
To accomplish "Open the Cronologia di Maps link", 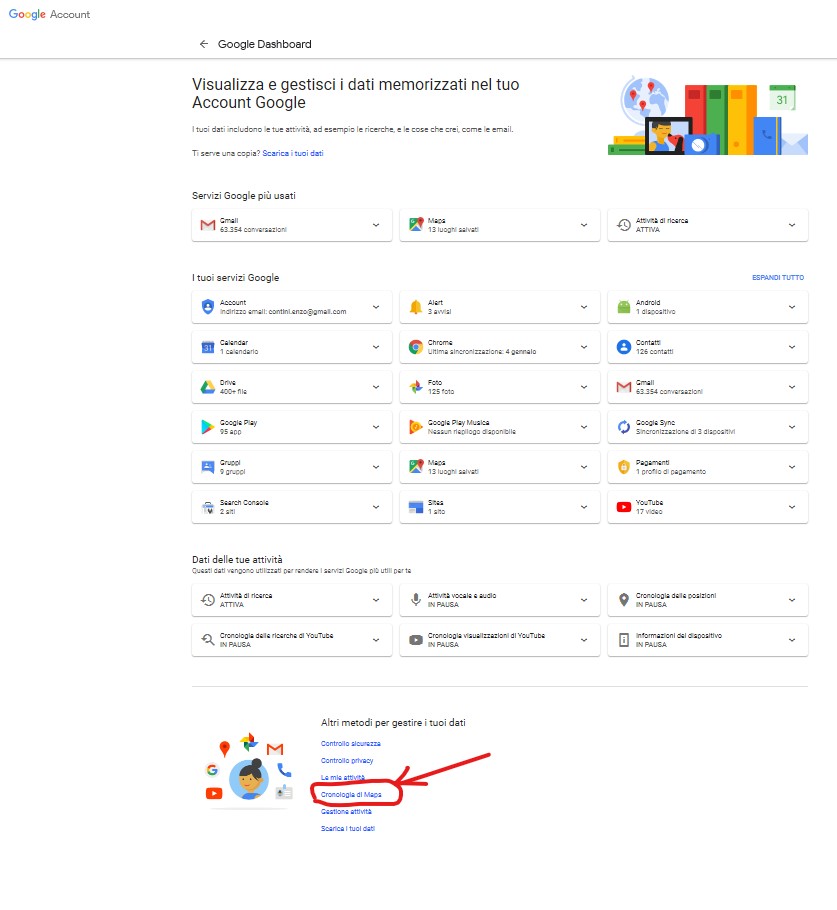I will [x=351, y=794].
